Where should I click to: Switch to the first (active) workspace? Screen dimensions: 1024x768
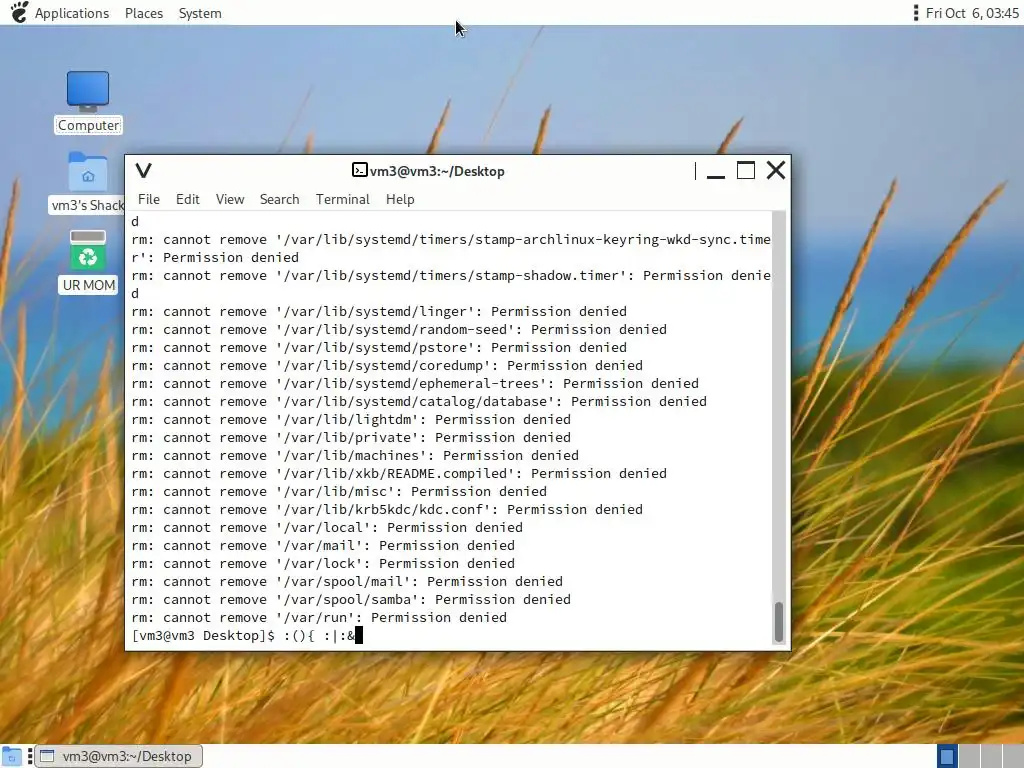tap(947, 756)
